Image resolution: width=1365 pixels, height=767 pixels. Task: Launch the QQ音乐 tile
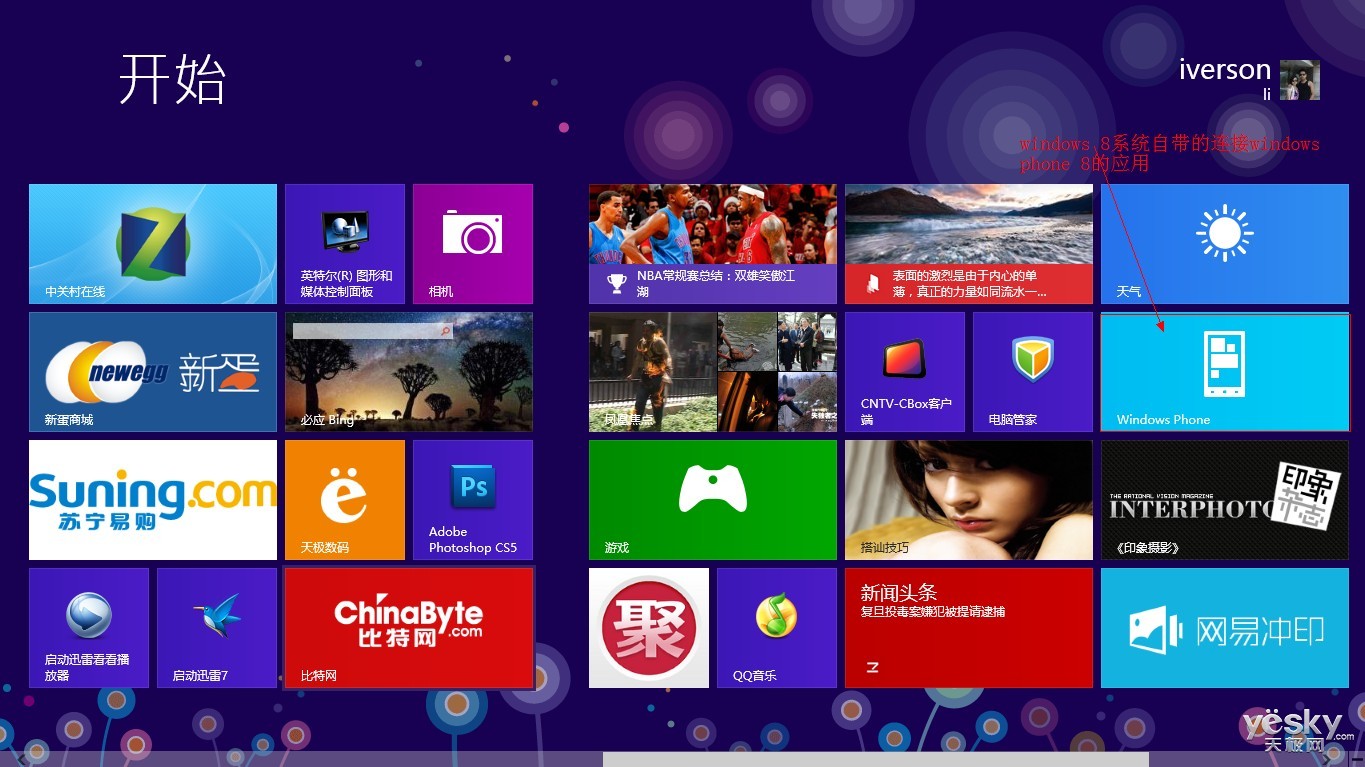click(x=777, y=628)
